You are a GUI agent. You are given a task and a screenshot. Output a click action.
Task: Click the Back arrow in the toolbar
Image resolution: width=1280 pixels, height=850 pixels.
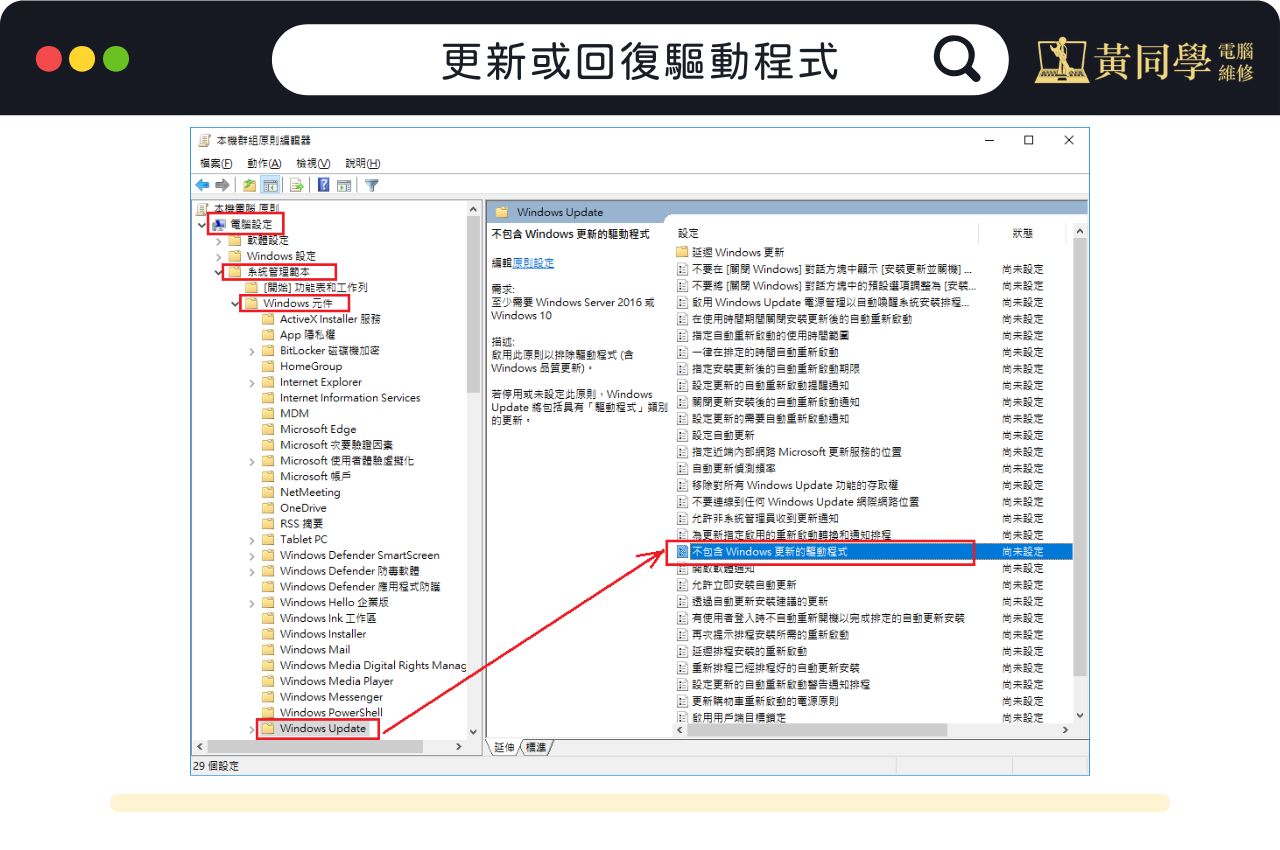point(202,185)
